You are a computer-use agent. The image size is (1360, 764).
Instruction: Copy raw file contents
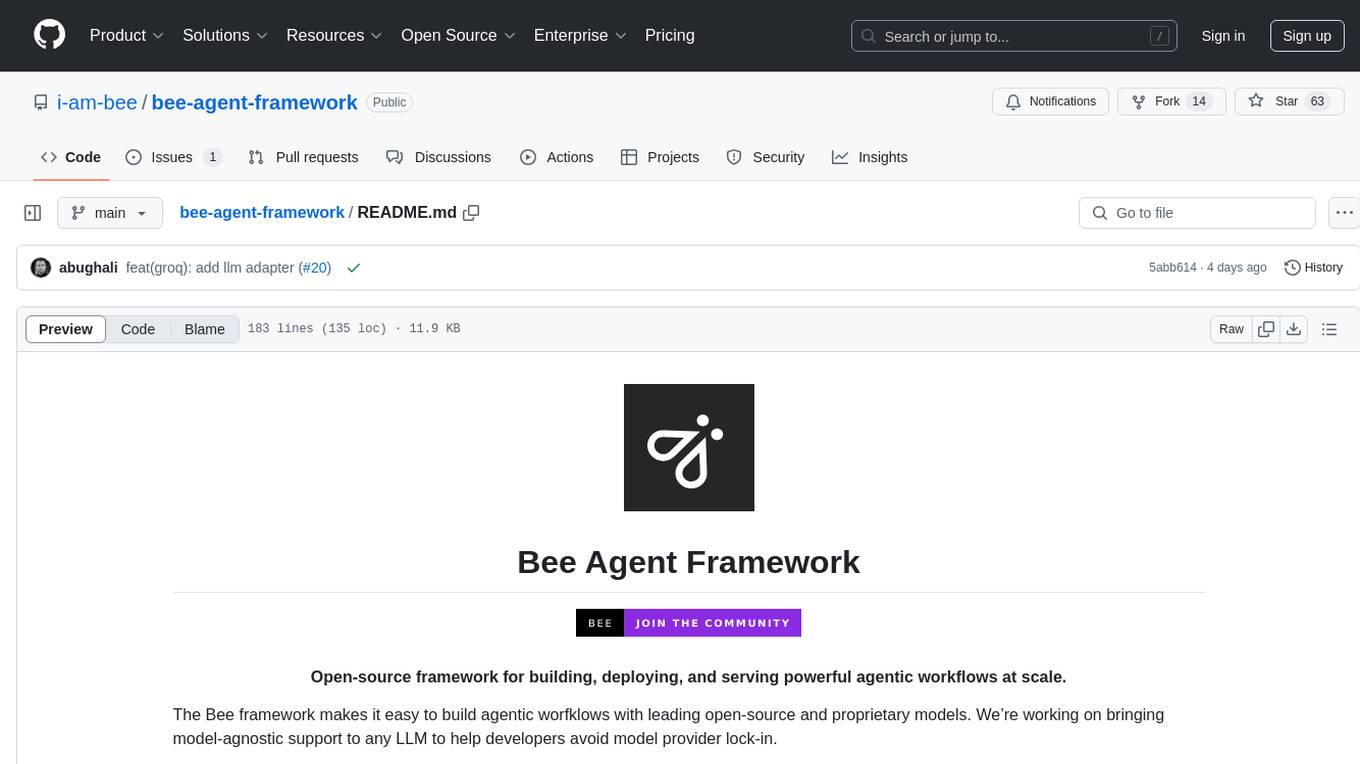tap(1266, 329)
